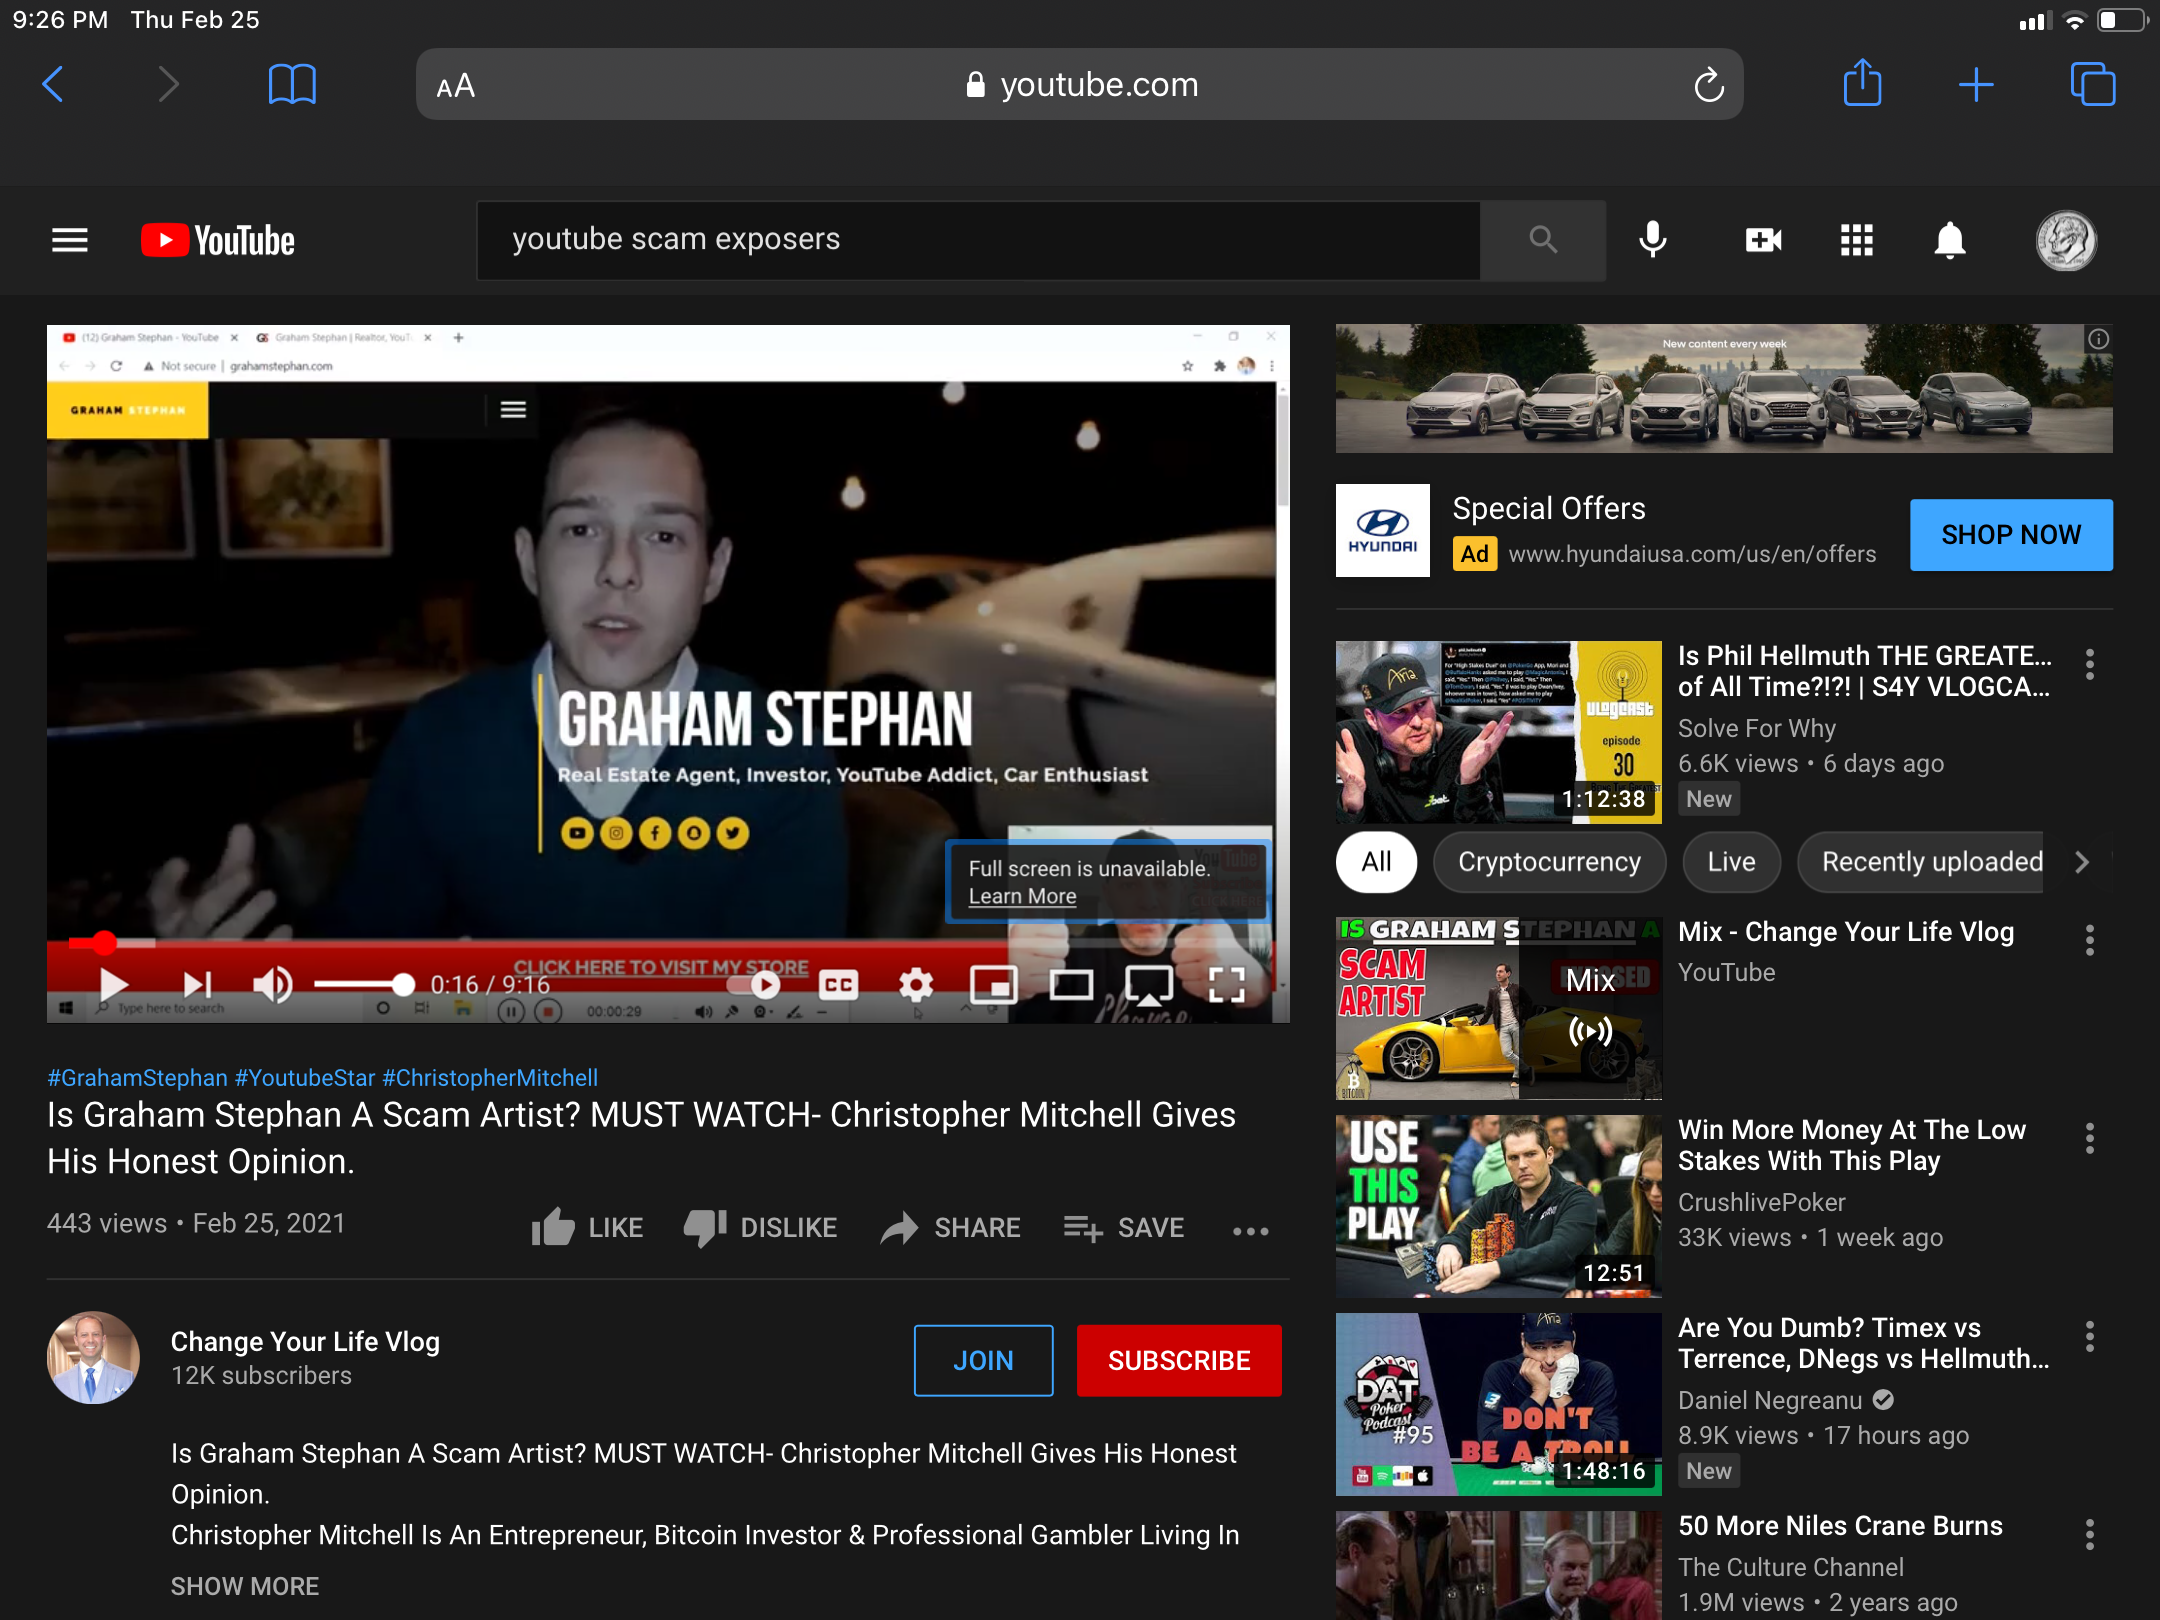The height and width of the screenshot is (1620, 2160).
Task: Submit search with magnifier button
Action: [1543, 240]
